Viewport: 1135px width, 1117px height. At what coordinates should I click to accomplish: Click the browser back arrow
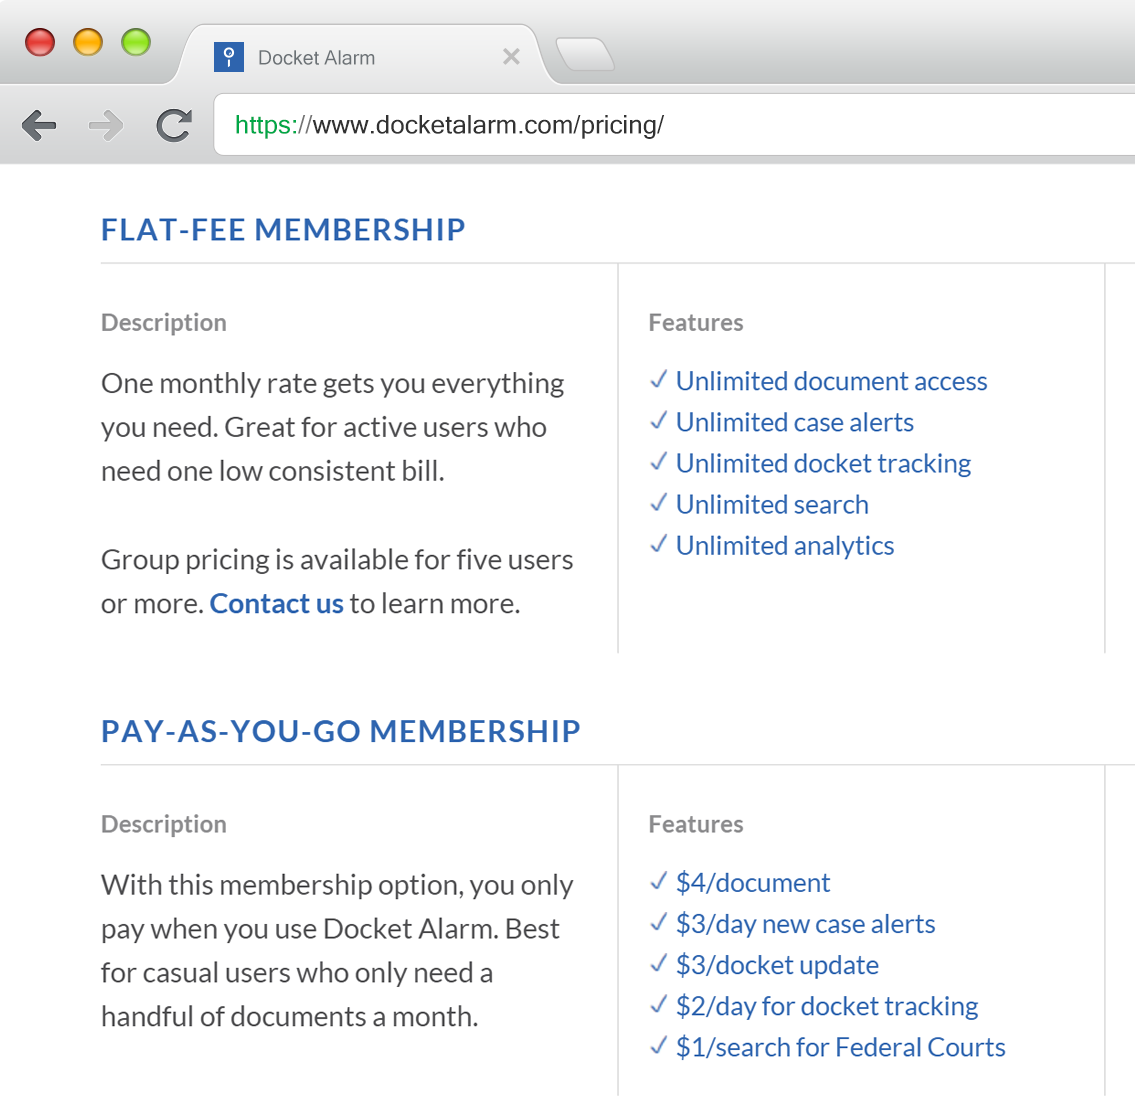pyautogui.click(x=39, y=125)
